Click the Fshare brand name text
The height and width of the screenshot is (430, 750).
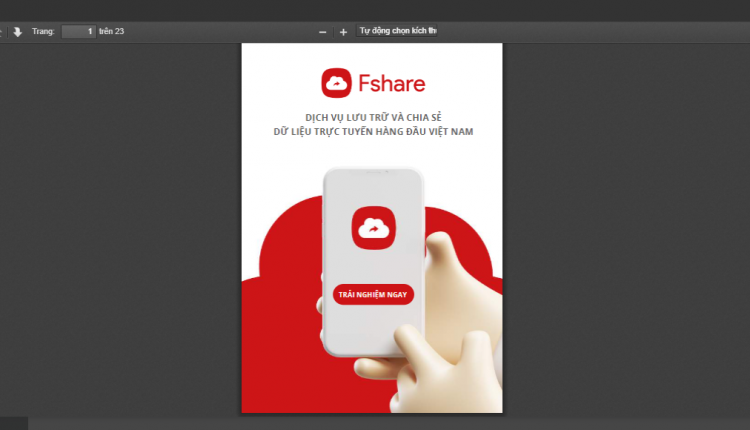point(392,84)
